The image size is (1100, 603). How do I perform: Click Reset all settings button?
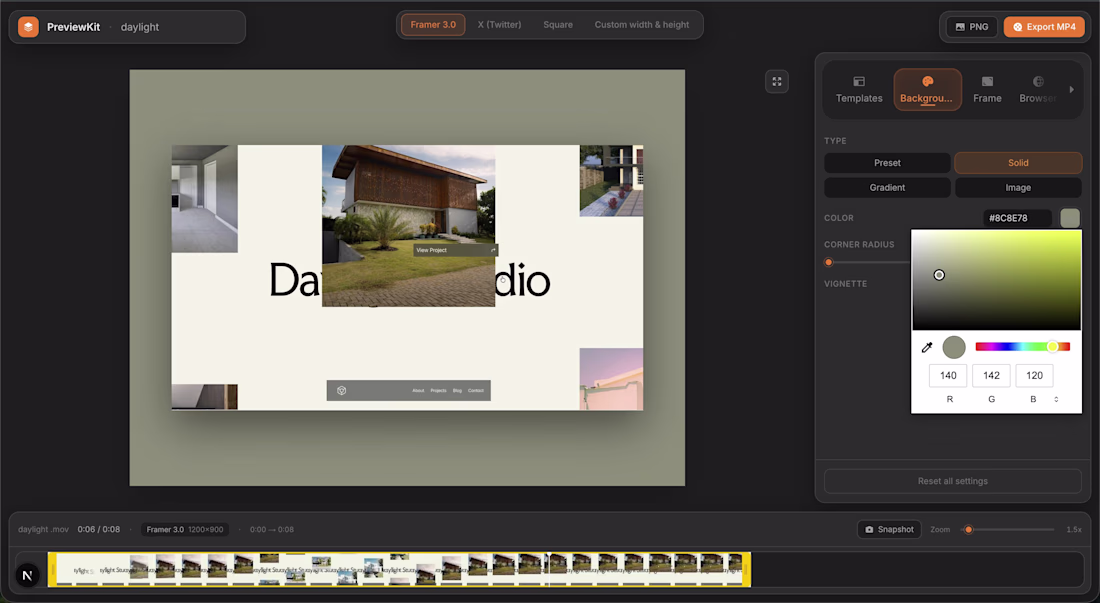click(953, 481)
